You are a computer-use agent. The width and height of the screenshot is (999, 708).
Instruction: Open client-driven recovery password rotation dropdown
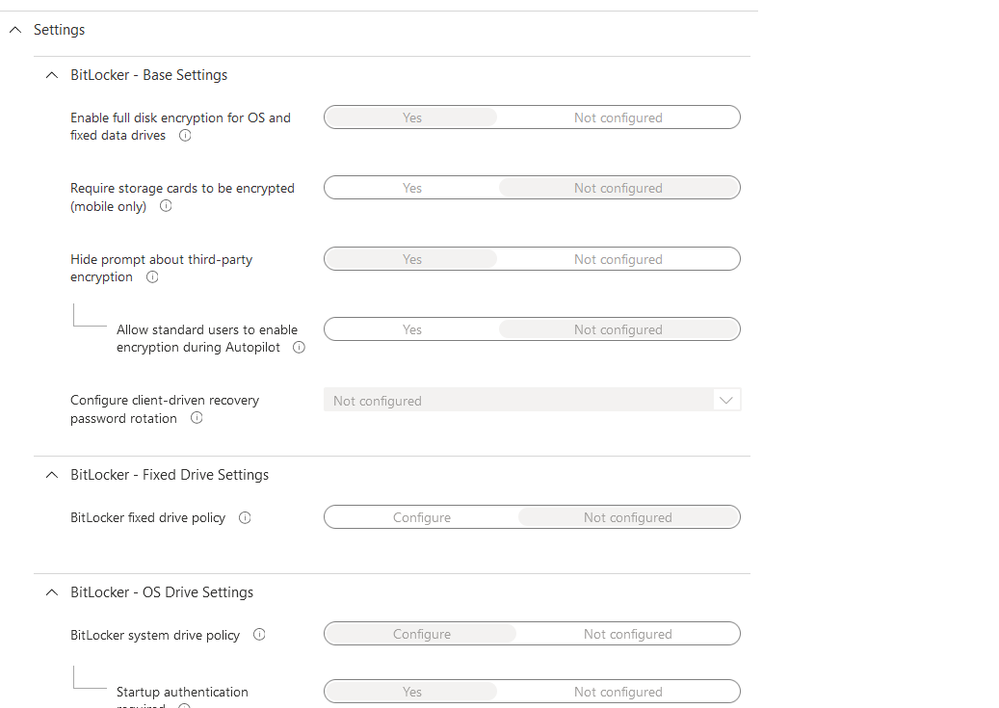[532, 401]
